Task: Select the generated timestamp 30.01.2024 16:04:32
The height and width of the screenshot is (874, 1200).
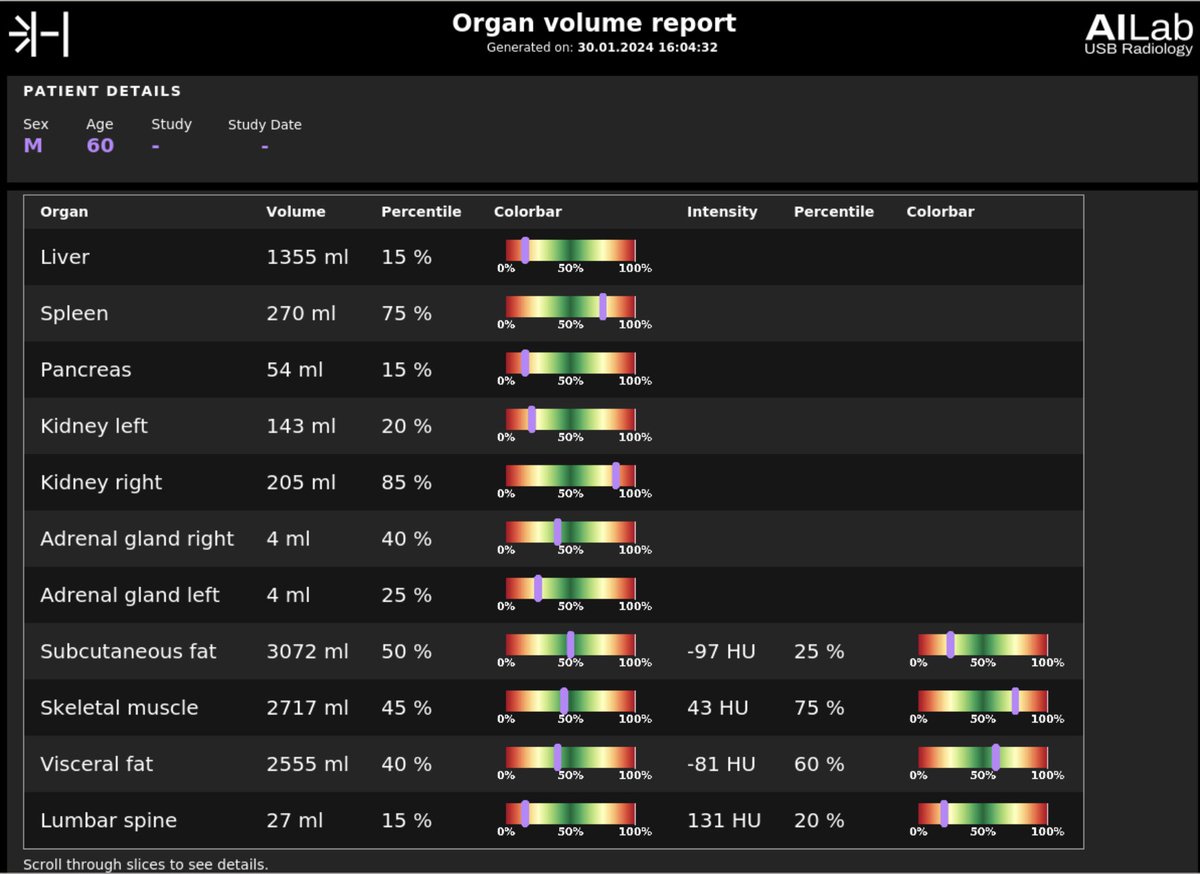Action: tap(647, 47)
